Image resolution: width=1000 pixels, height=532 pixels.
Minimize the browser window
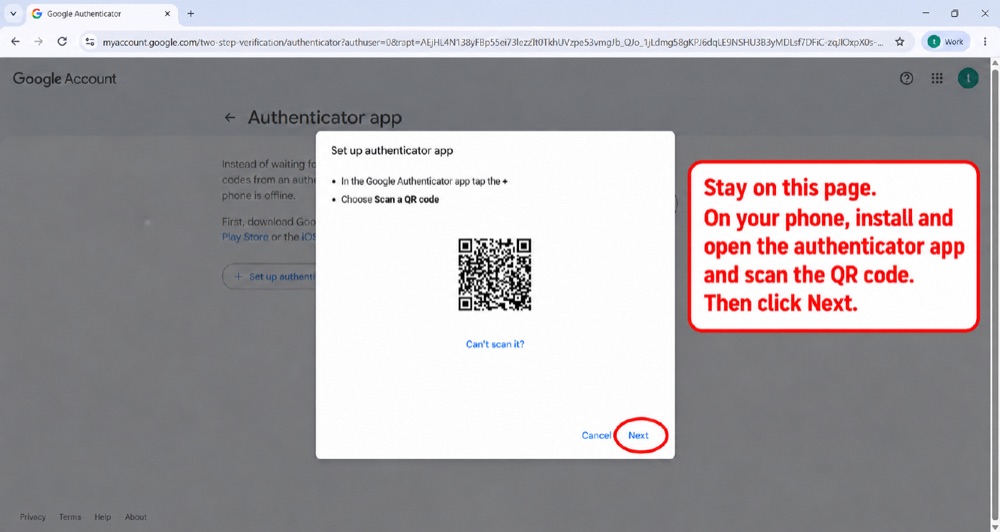coord(925,13)
